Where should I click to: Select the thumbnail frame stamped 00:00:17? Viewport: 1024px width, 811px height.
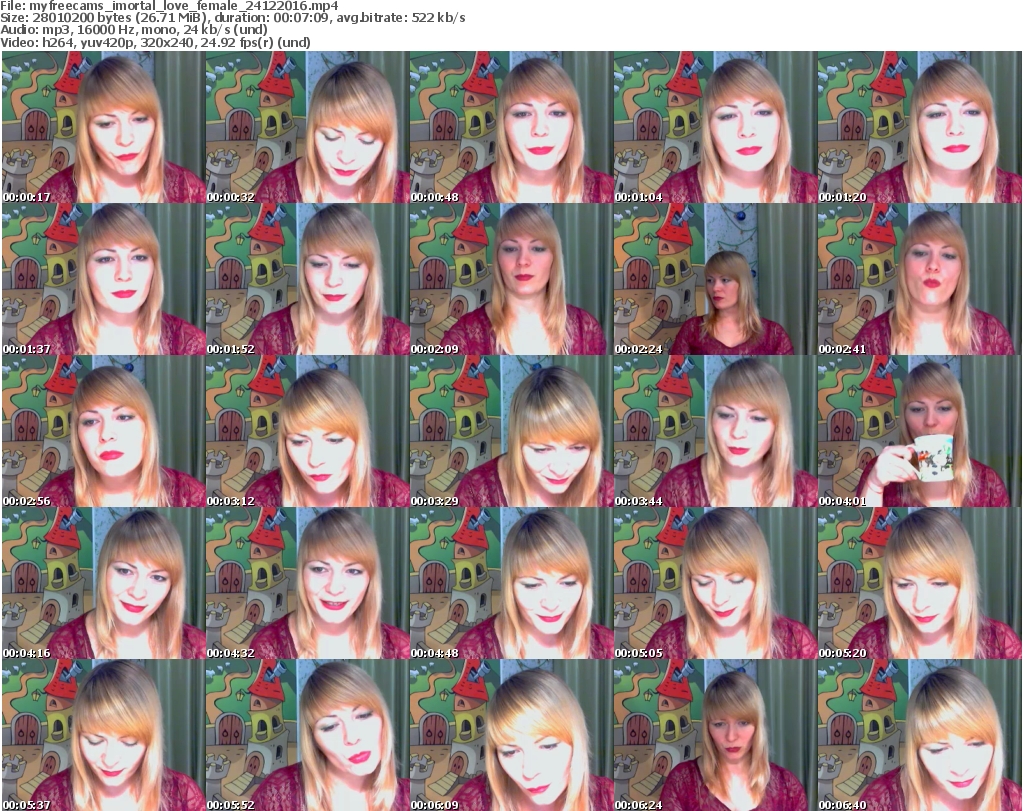[104, 127]
